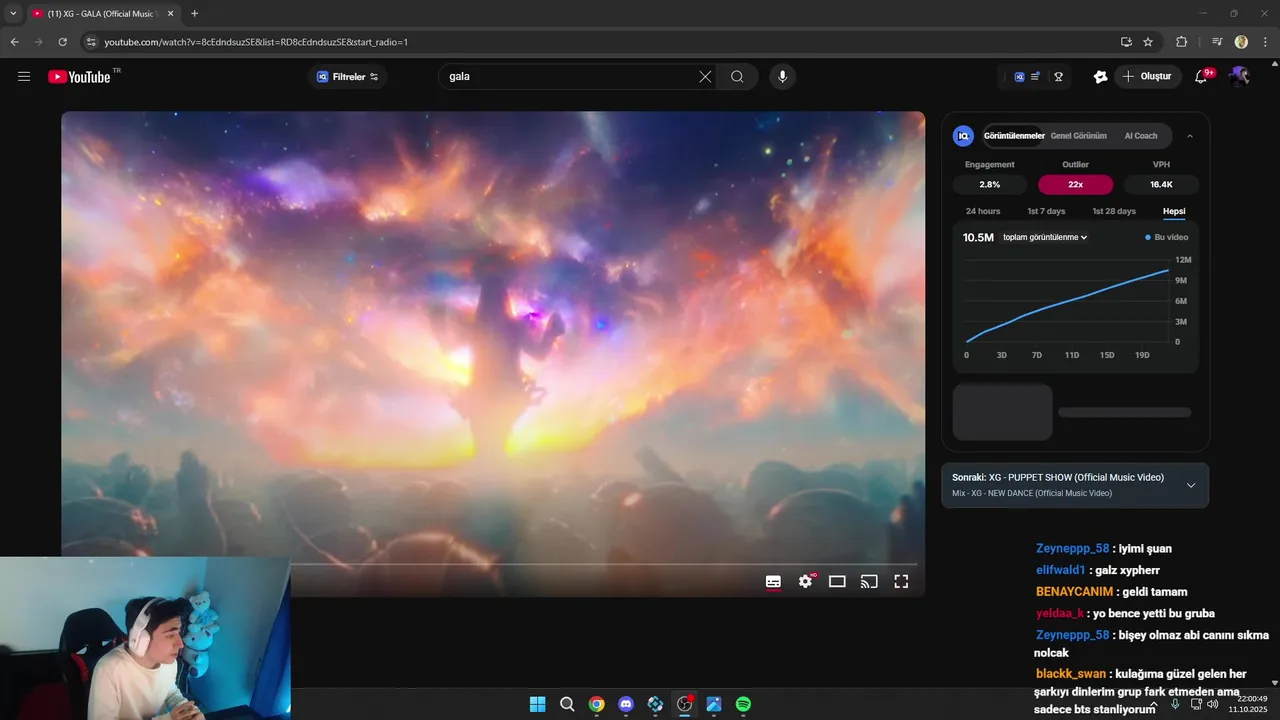Open the vidIQ IQ toolbar icon
The height and width of the screenshot is (720, 1280).
[1019, 76]
